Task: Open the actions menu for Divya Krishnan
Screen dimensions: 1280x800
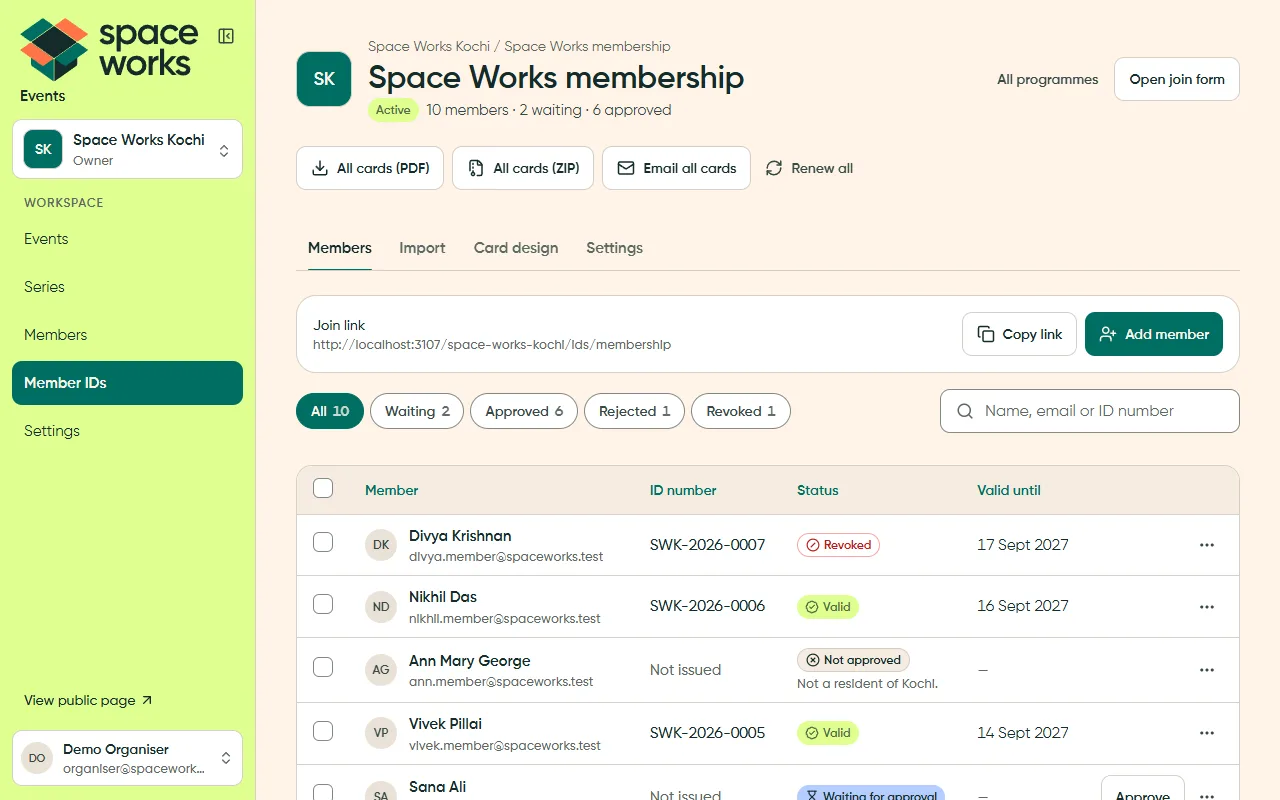Action: click(1207, 545)
